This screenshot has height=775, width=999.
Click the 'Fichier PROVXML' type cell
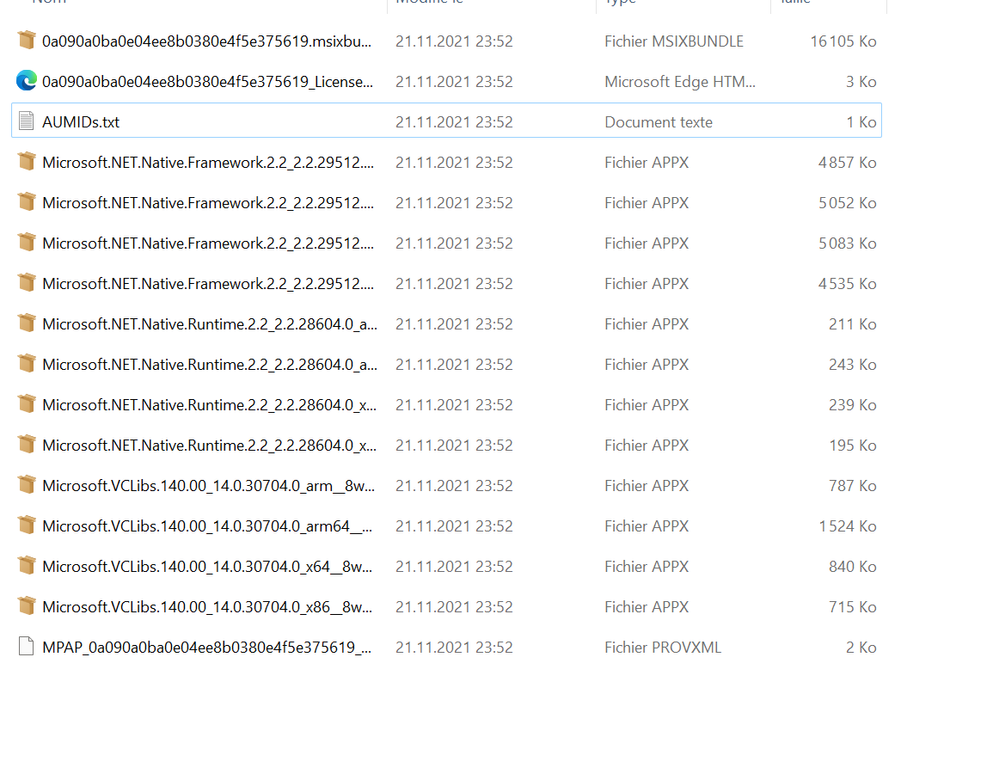click(662, 647)
